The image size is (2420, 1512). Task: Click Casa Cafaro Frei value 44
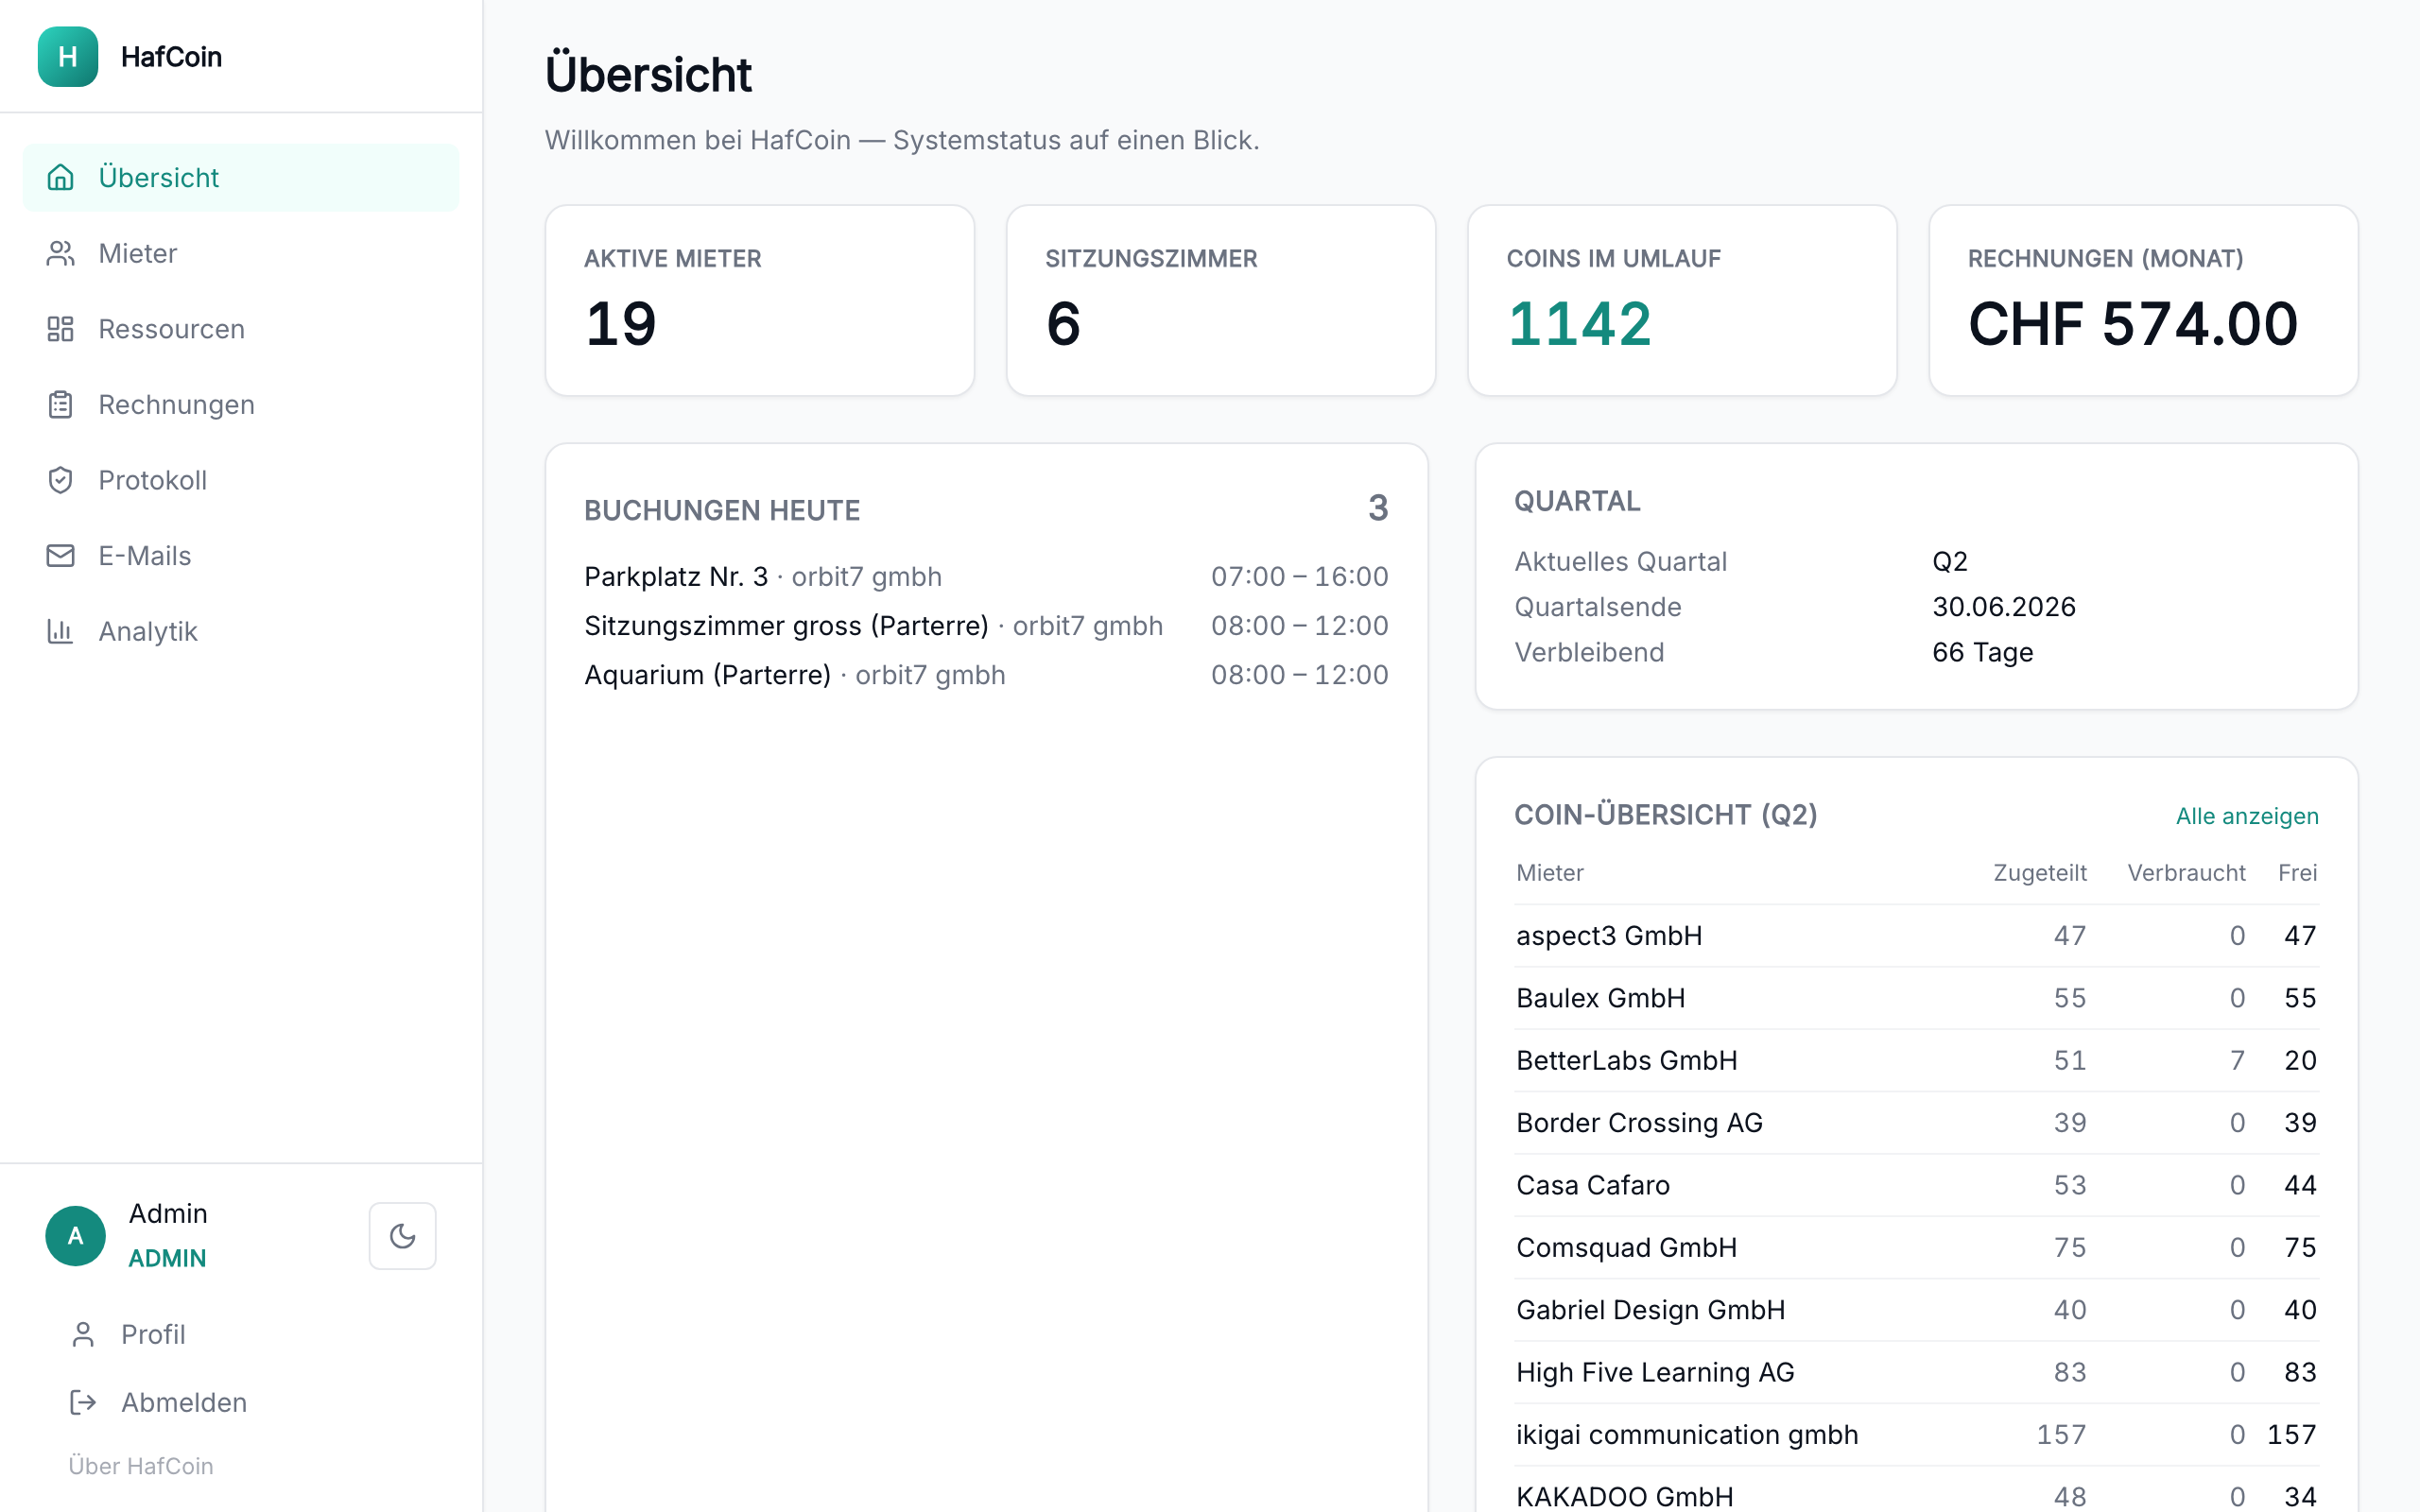(x=2300, y=1185)
